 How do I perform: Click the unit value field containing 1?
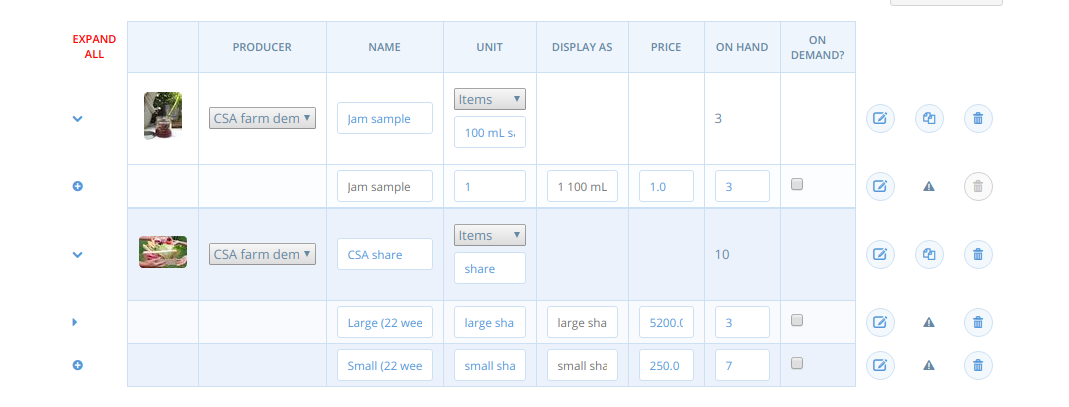pyautogui.click(x=490, y=186)
